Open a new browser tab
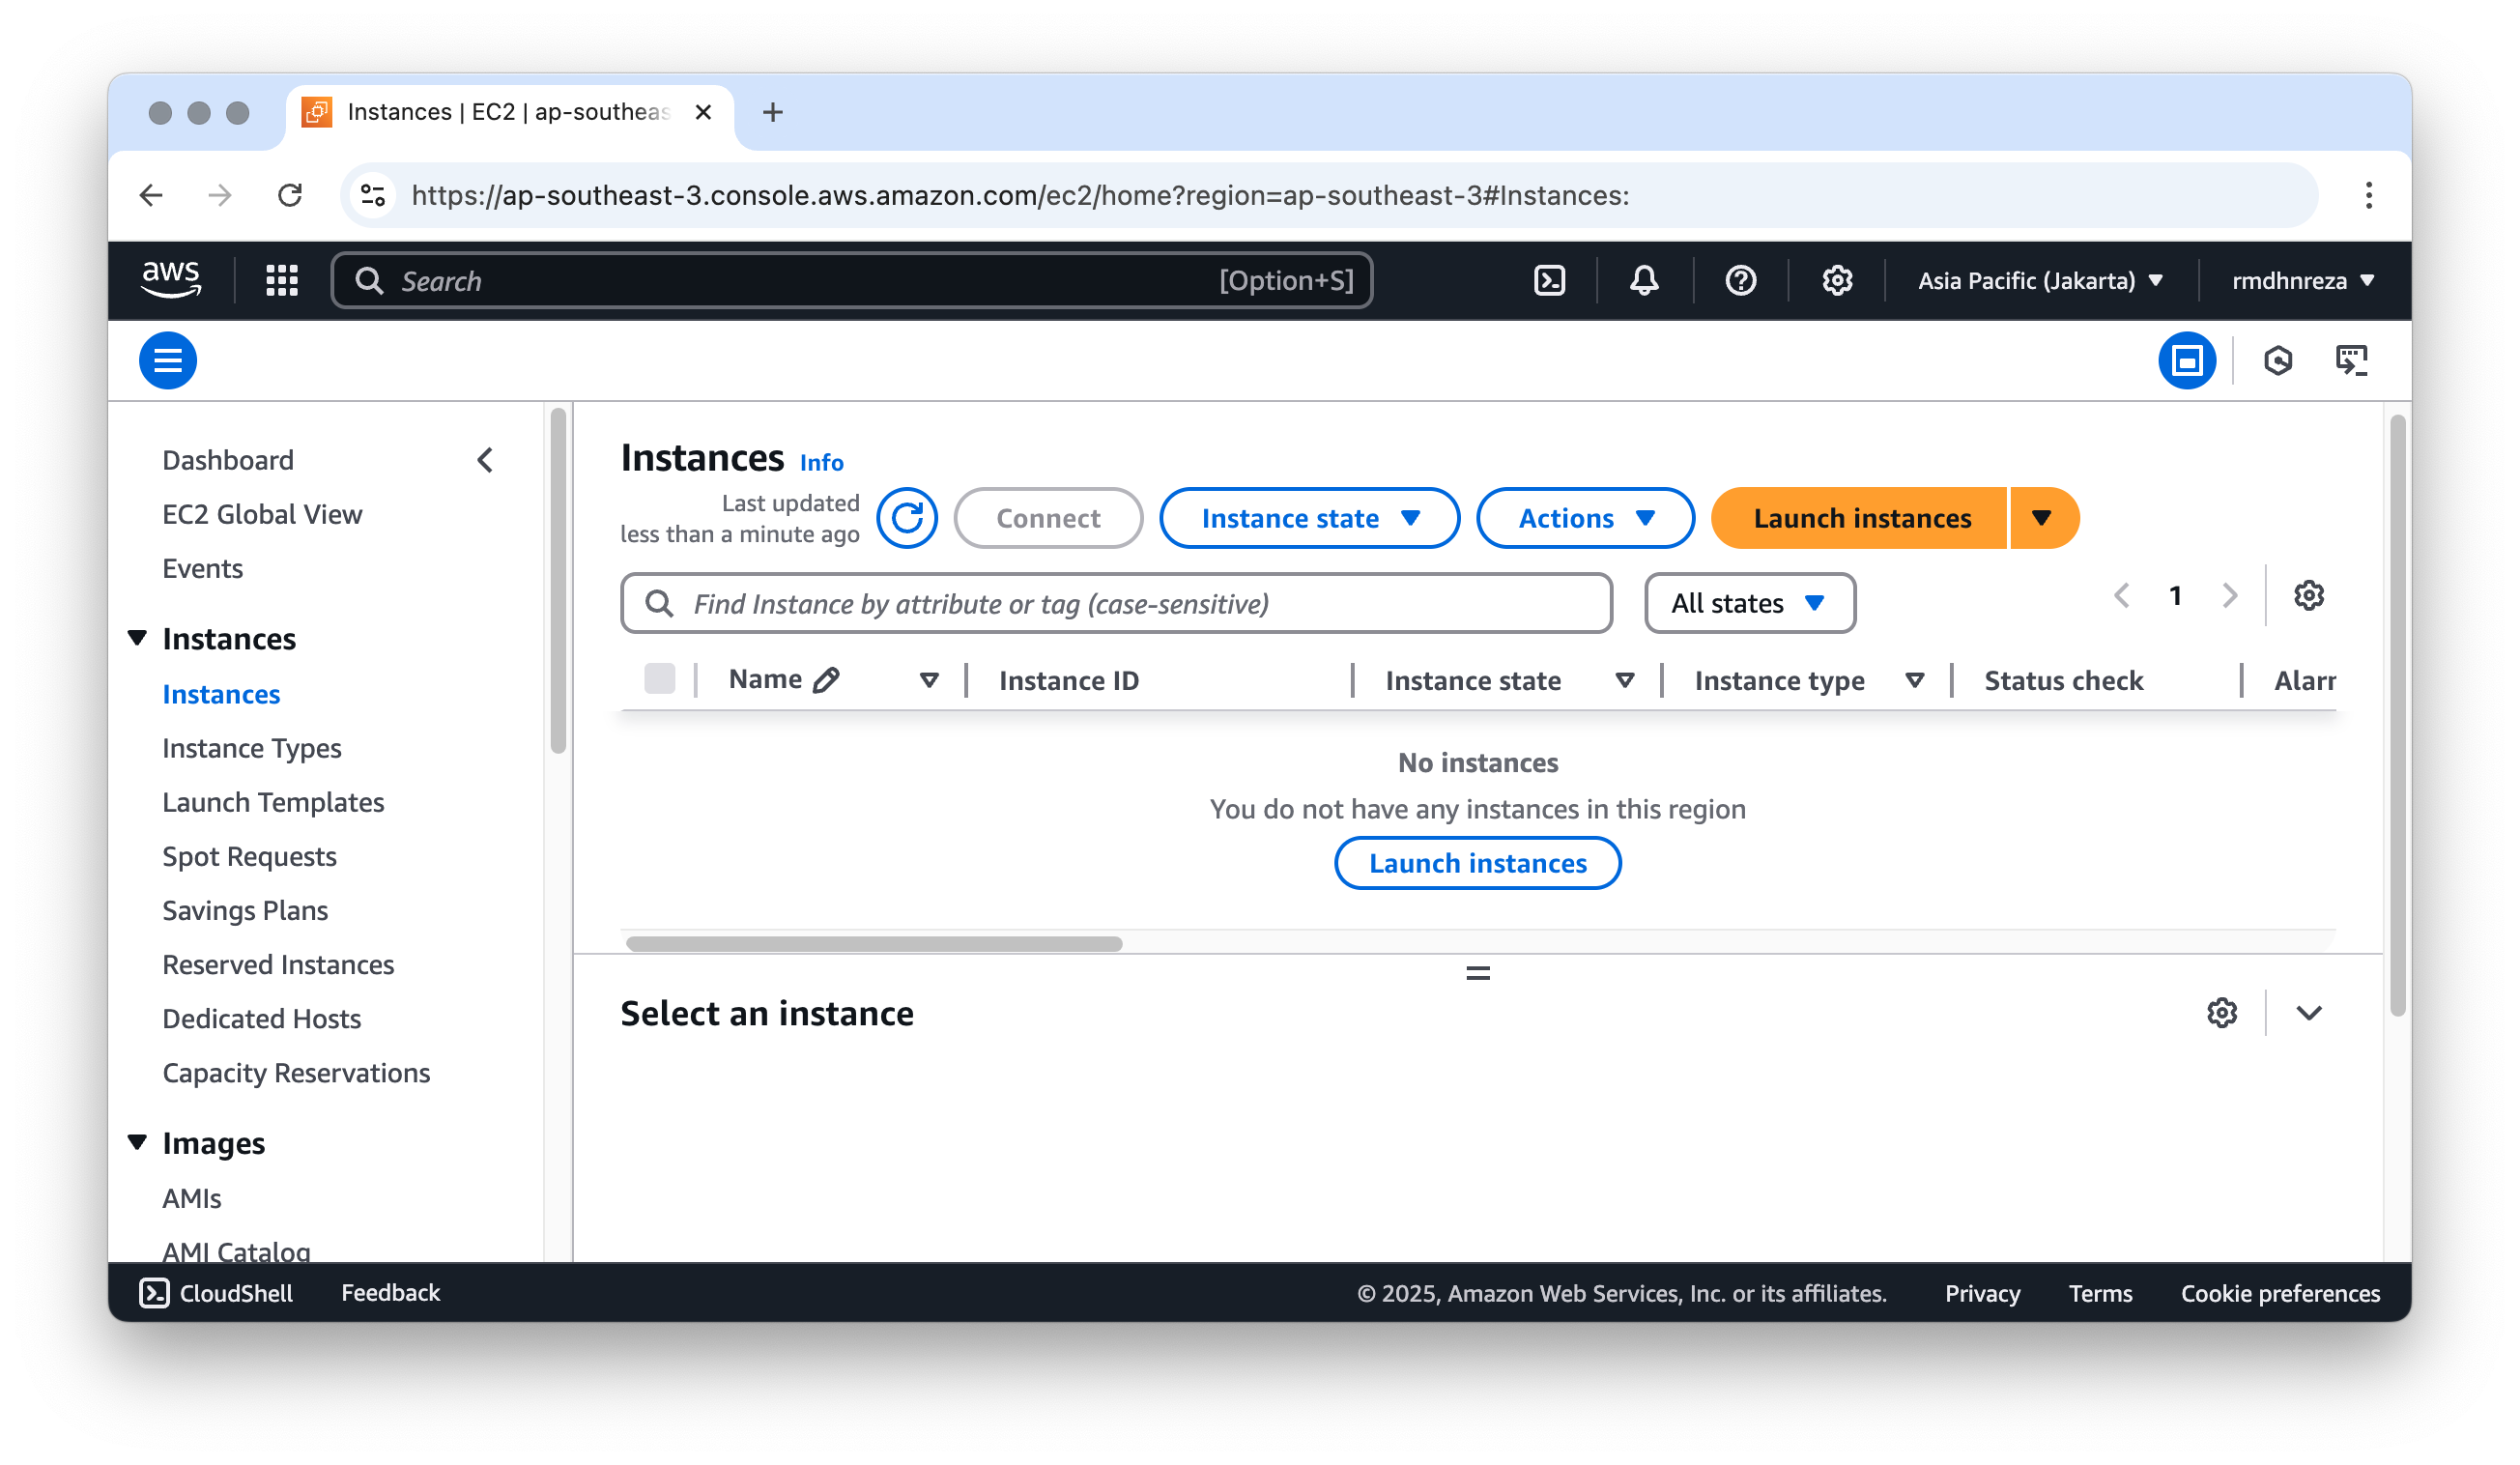This screenshot has width=2520, height=1465. point(773,112)
